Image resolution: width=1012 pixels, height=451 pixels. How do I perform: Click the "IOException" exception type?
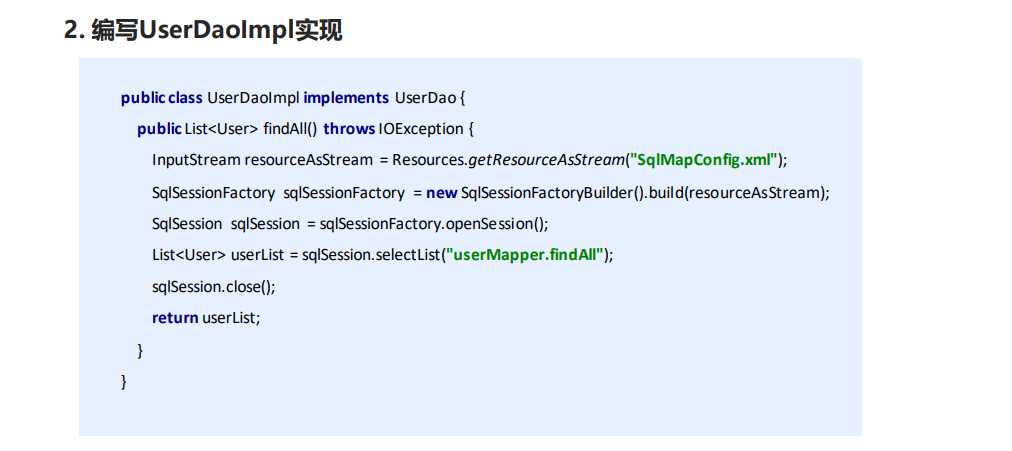point(421,129)
